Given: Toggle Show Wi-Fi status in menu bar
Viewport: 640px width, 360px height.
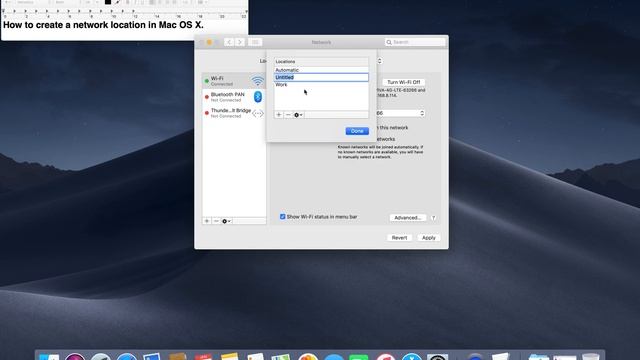Looking at the screenshot, I should tap(282, 217).
